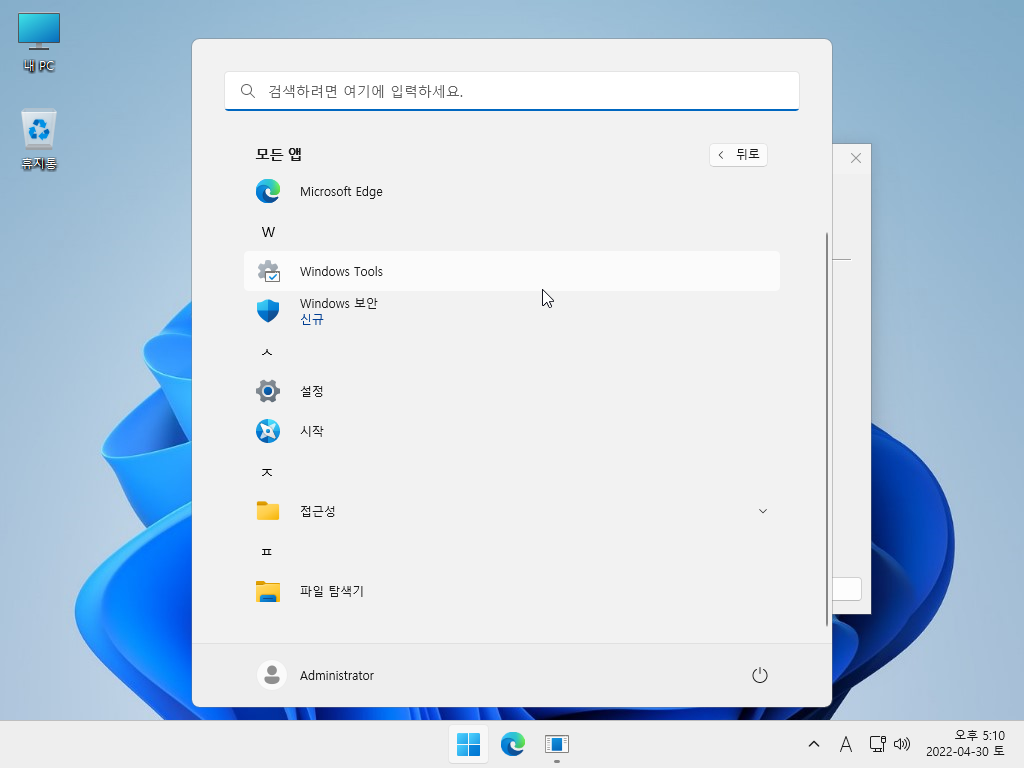Expand the 접근성 folder chevron
Screen dimensions: 1024x768
[x=763, y=511]
